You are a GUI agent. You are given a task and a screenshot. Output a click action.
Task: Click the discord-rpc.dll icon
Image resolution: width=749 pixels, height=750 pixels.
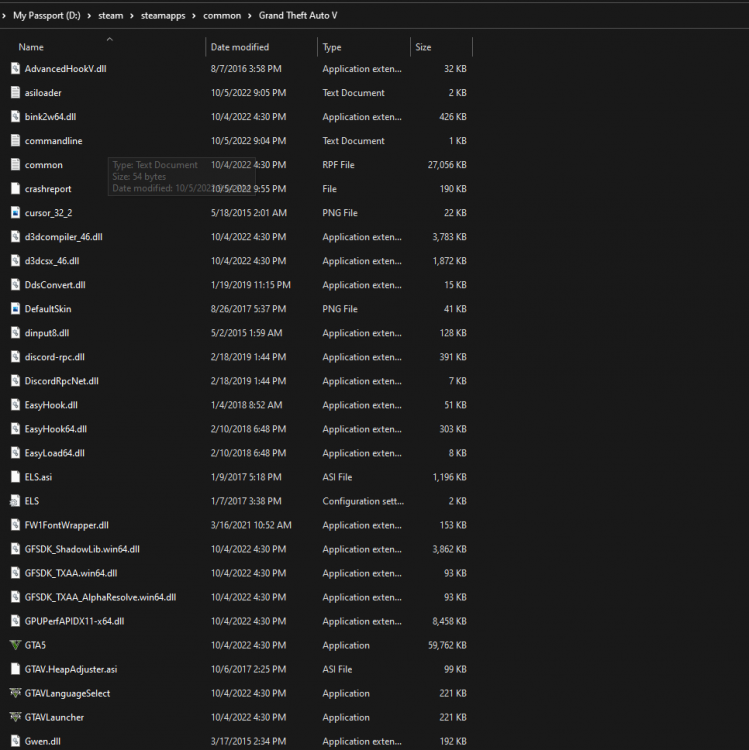(x=15, y=357)
